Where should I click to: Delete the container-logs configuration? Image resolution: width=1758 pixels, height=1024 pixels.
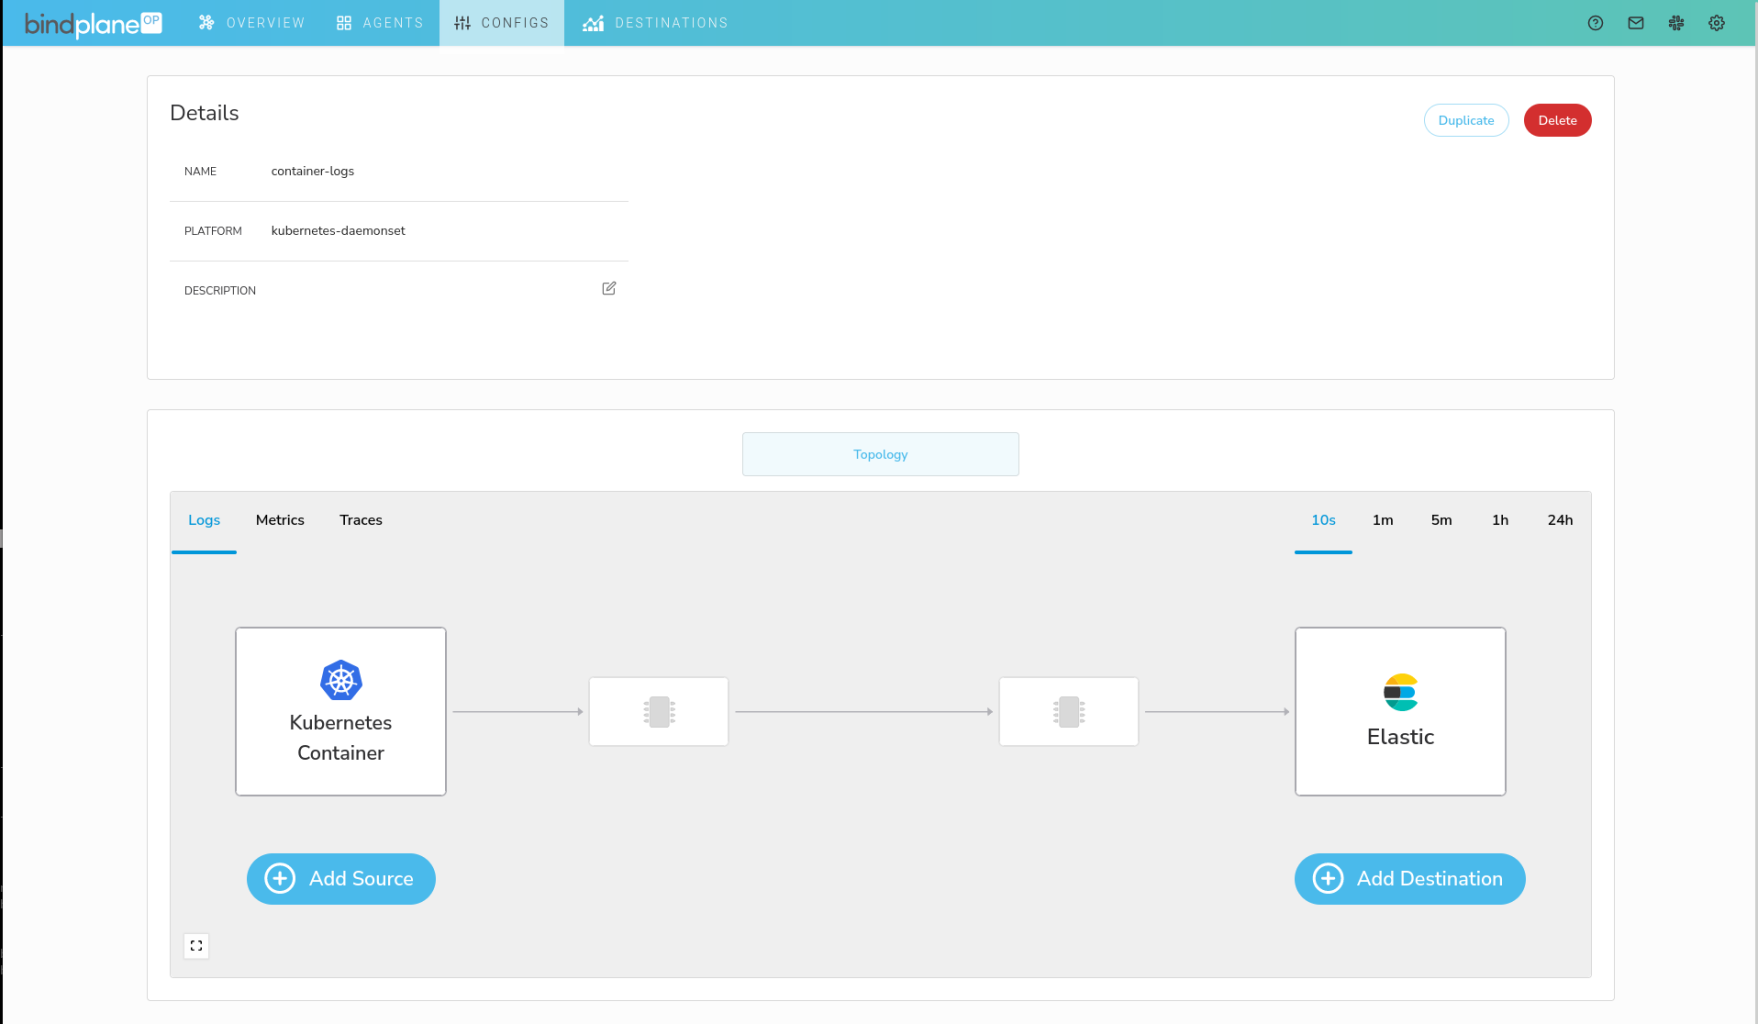pos(1557,120)
